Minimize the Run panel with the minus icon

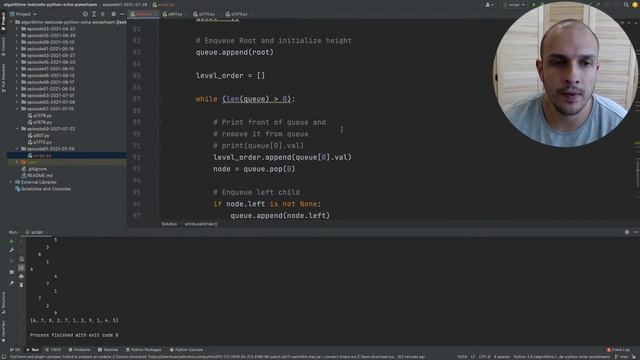coord(636,232)
